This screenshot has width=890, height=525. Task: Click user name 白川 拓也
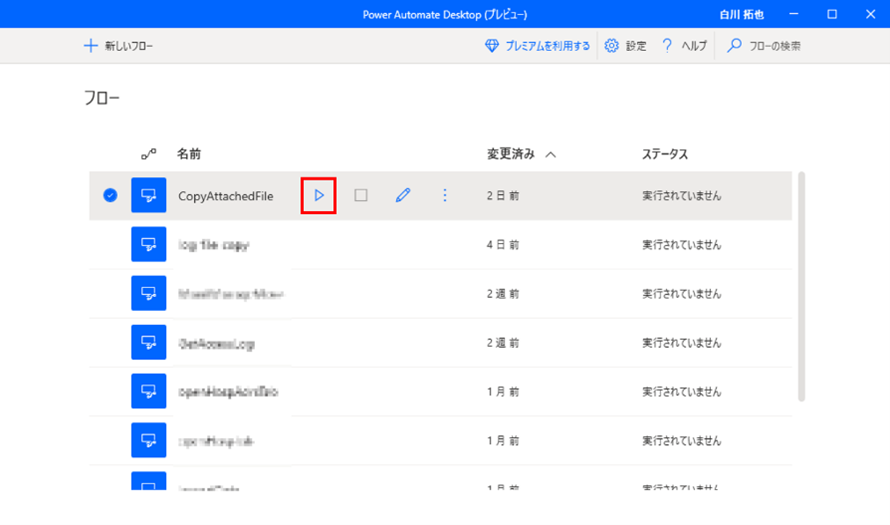(741, 15)
